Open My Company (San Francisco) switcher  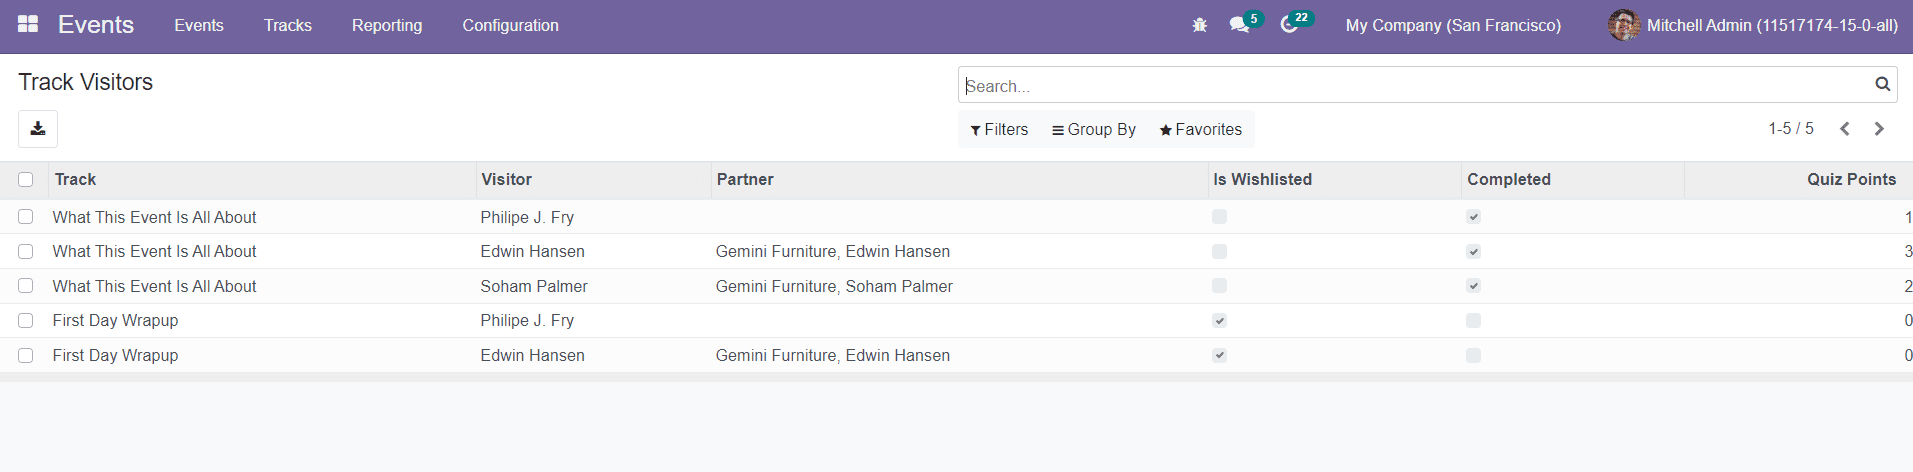click(1453, 25)
